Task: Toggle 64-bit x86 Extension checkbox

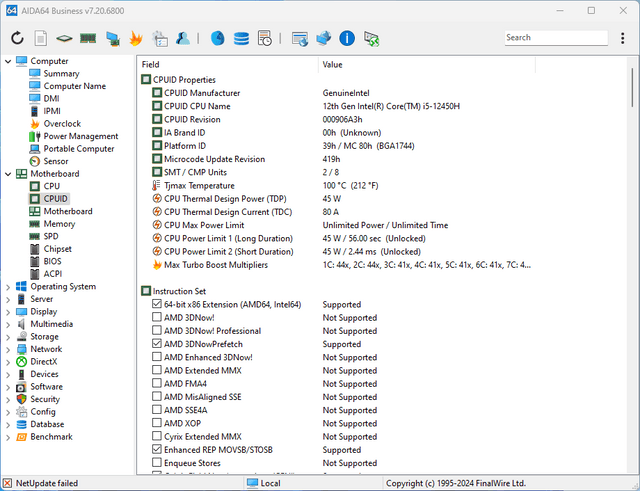Action: click(x=158, y=304)
